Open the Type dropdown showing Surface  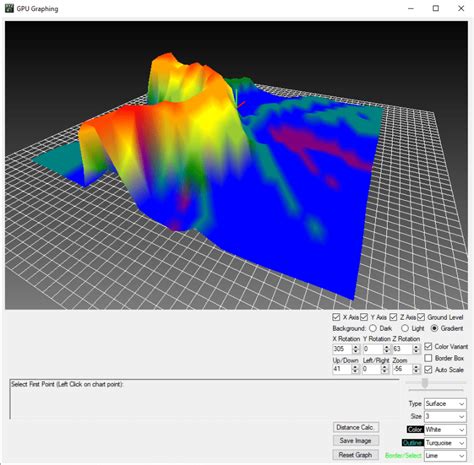point(445,404)
